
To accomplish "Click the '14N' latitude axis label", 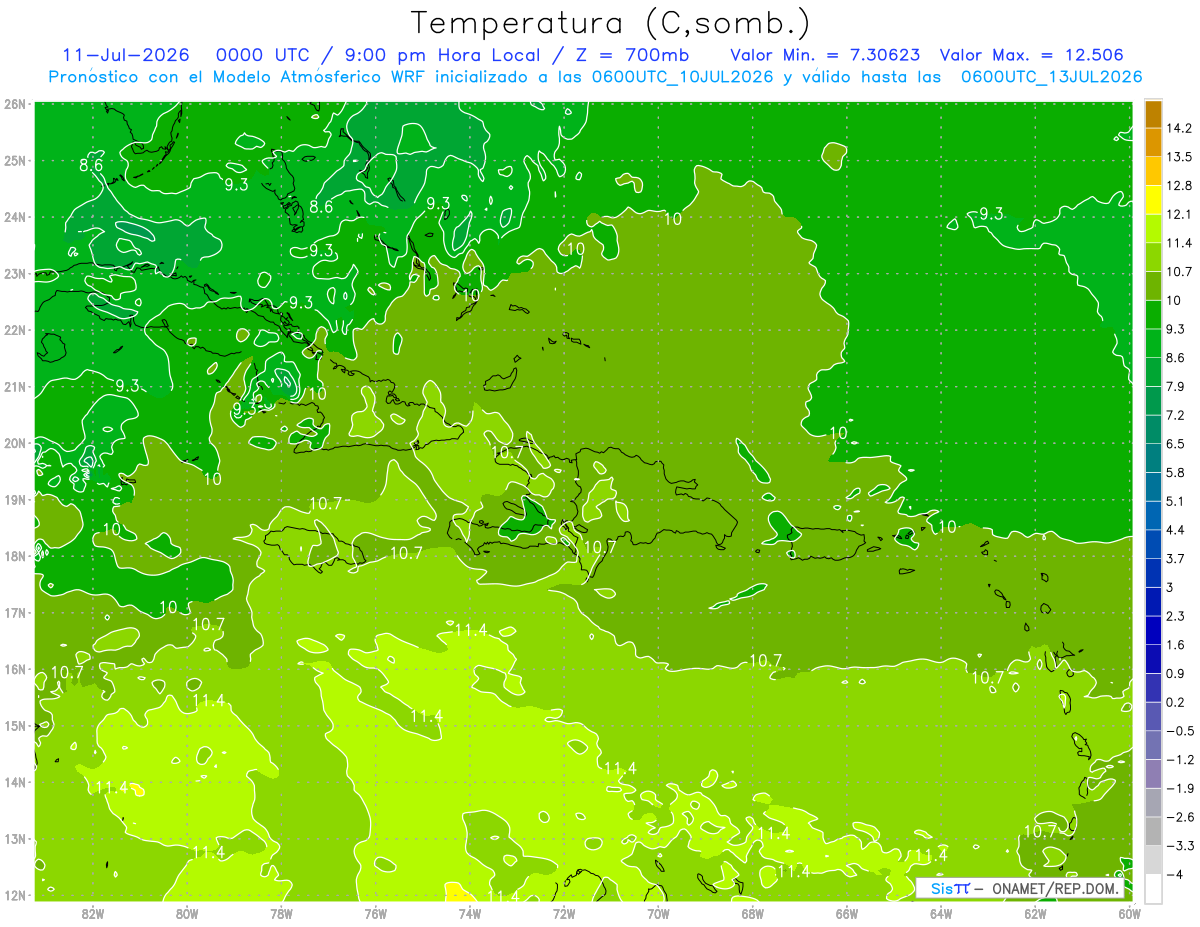I will (x=15, y=782).
